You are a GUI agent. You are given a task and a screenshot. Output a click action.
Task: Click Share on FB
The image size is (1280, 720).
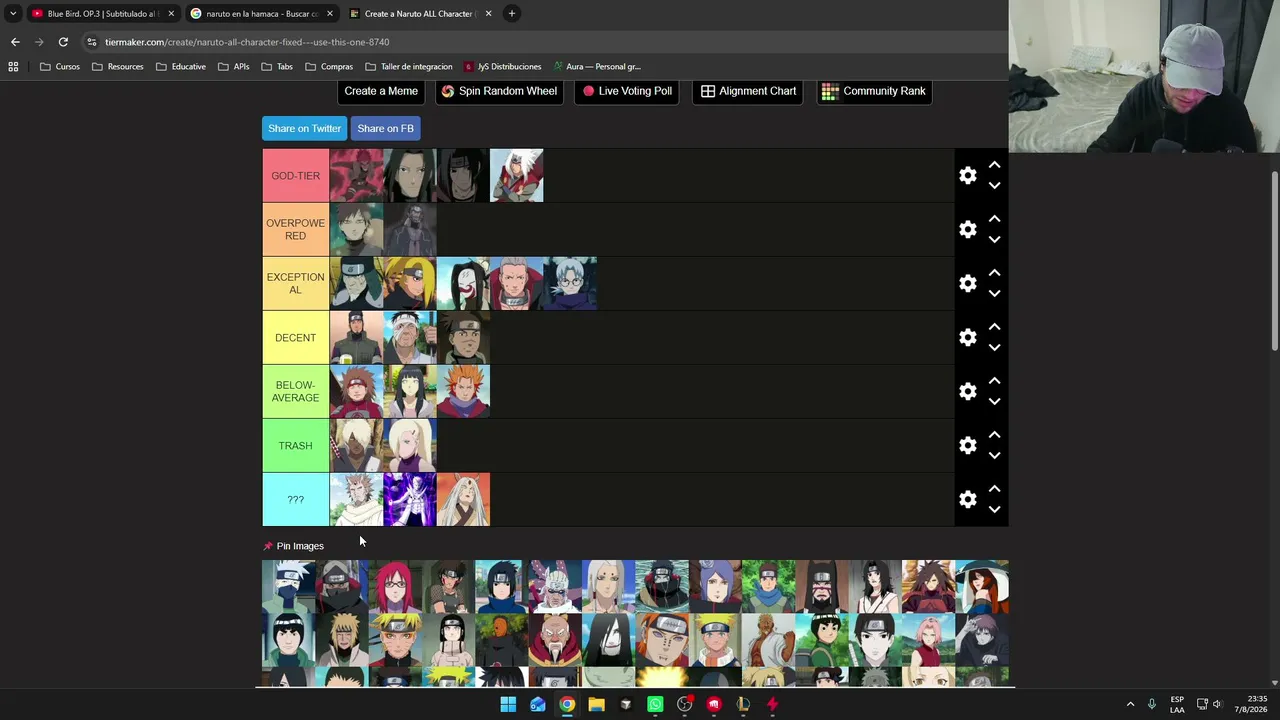coord(385,128)
